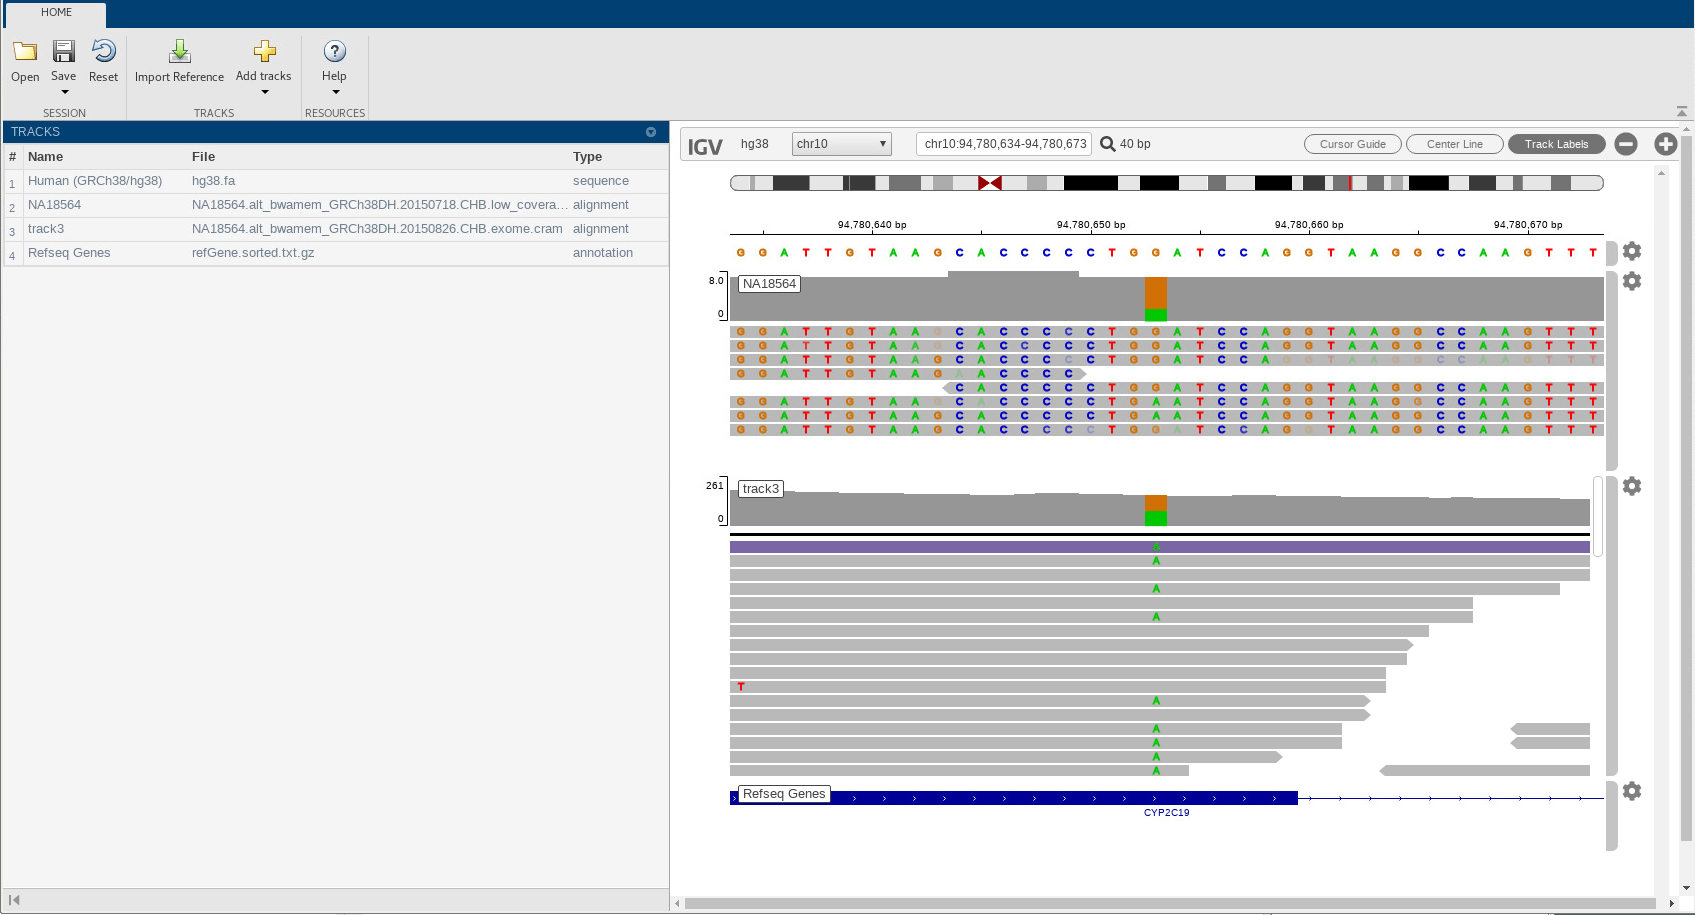Click inside the genomic coordinates input field
The height and width of the screenshot is (915, 1695).
tap(1003, 143)
